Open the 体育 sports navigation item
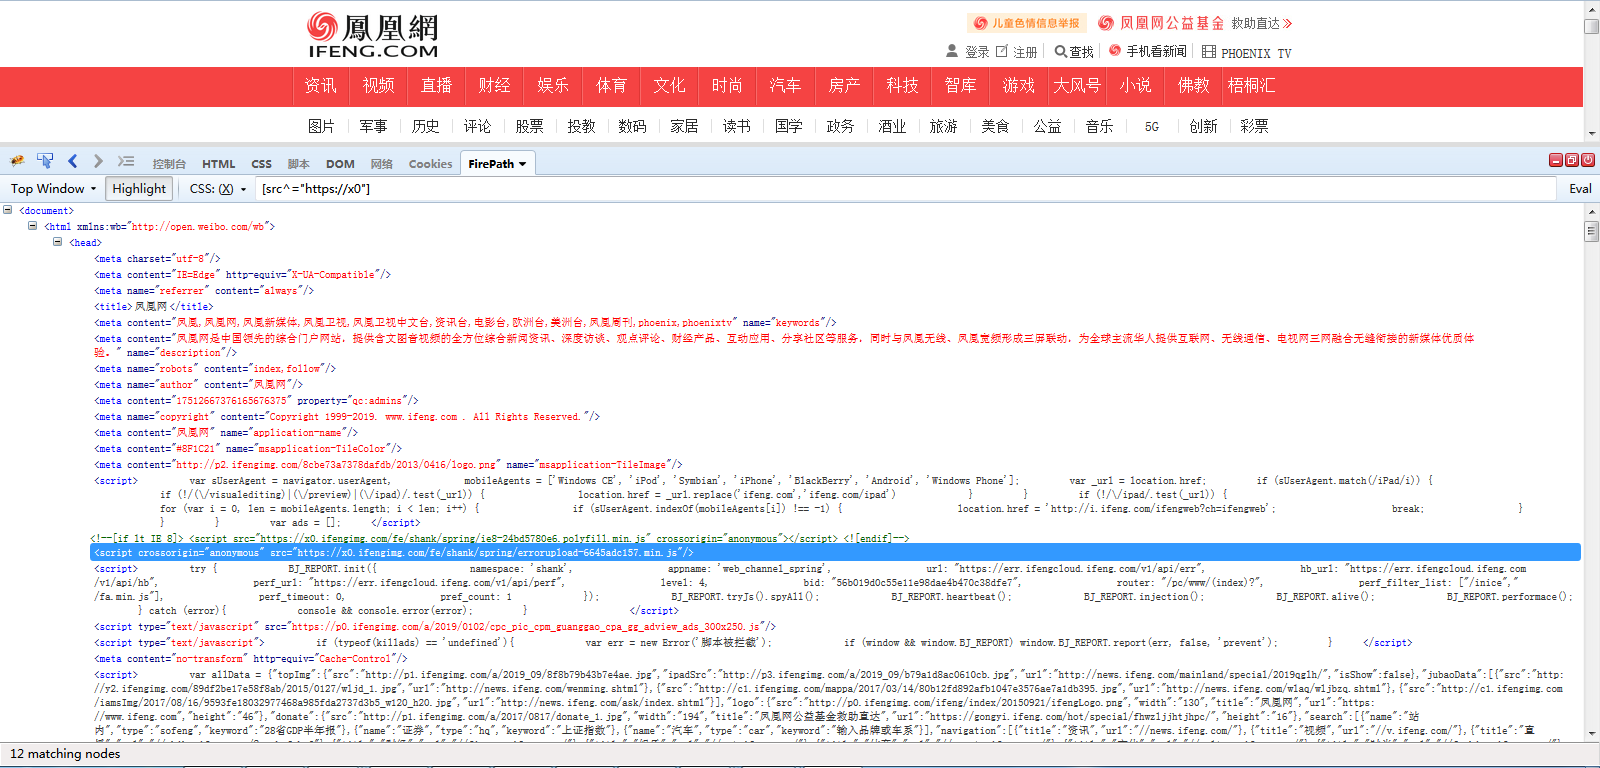 click(x=611, y=86)
